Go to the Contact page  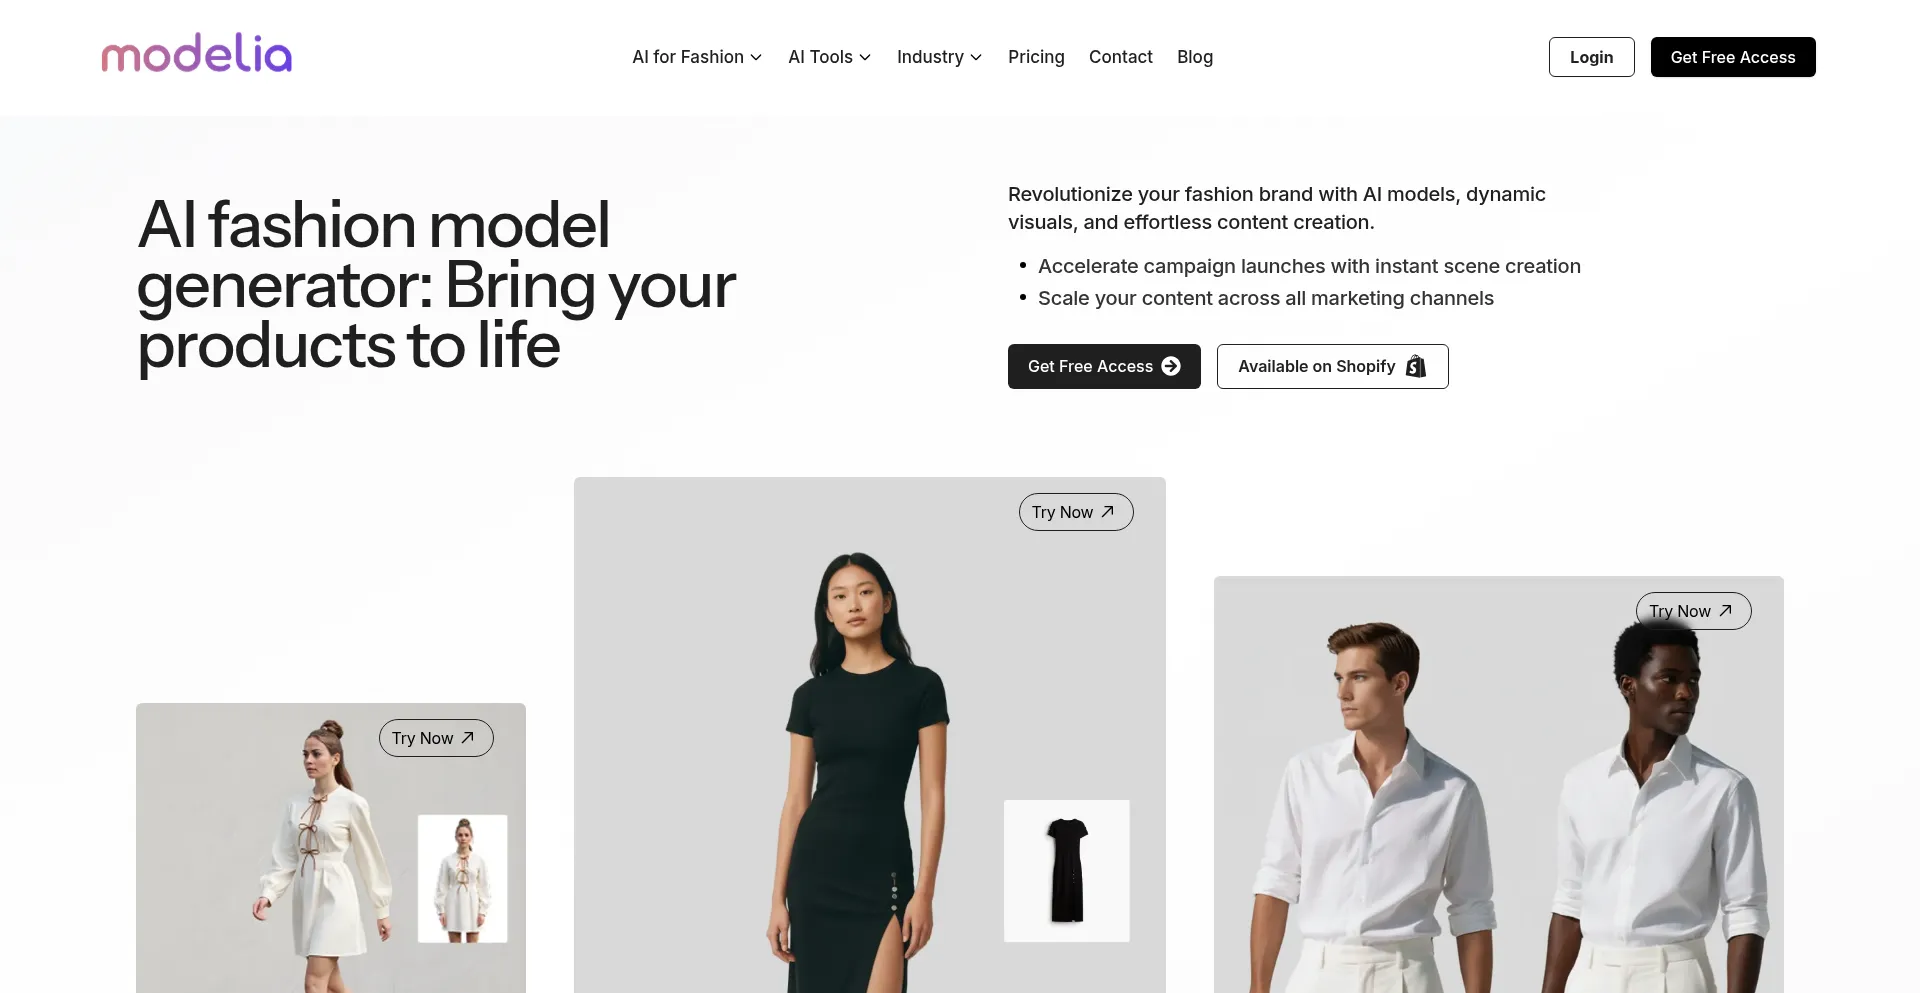[1120, 57]
